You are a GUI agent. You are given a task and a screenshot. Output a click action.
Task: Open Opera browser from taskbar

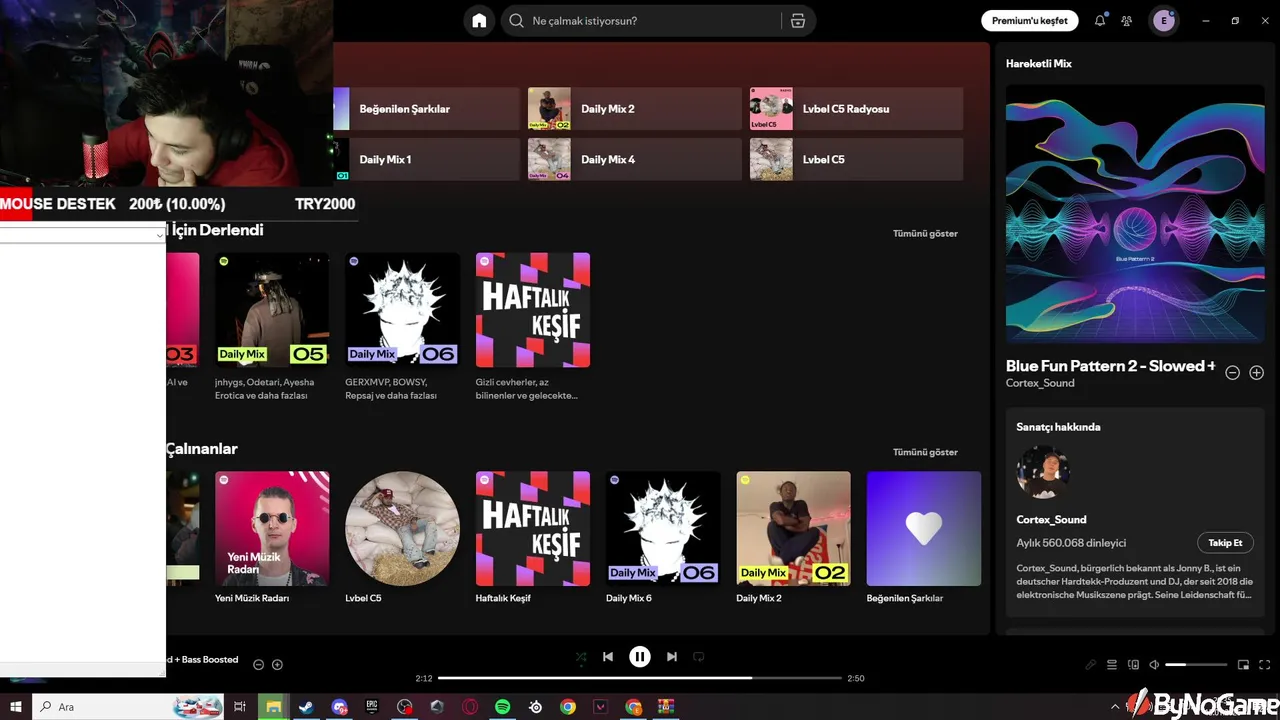pyautogui.click(x=470, y=707)
